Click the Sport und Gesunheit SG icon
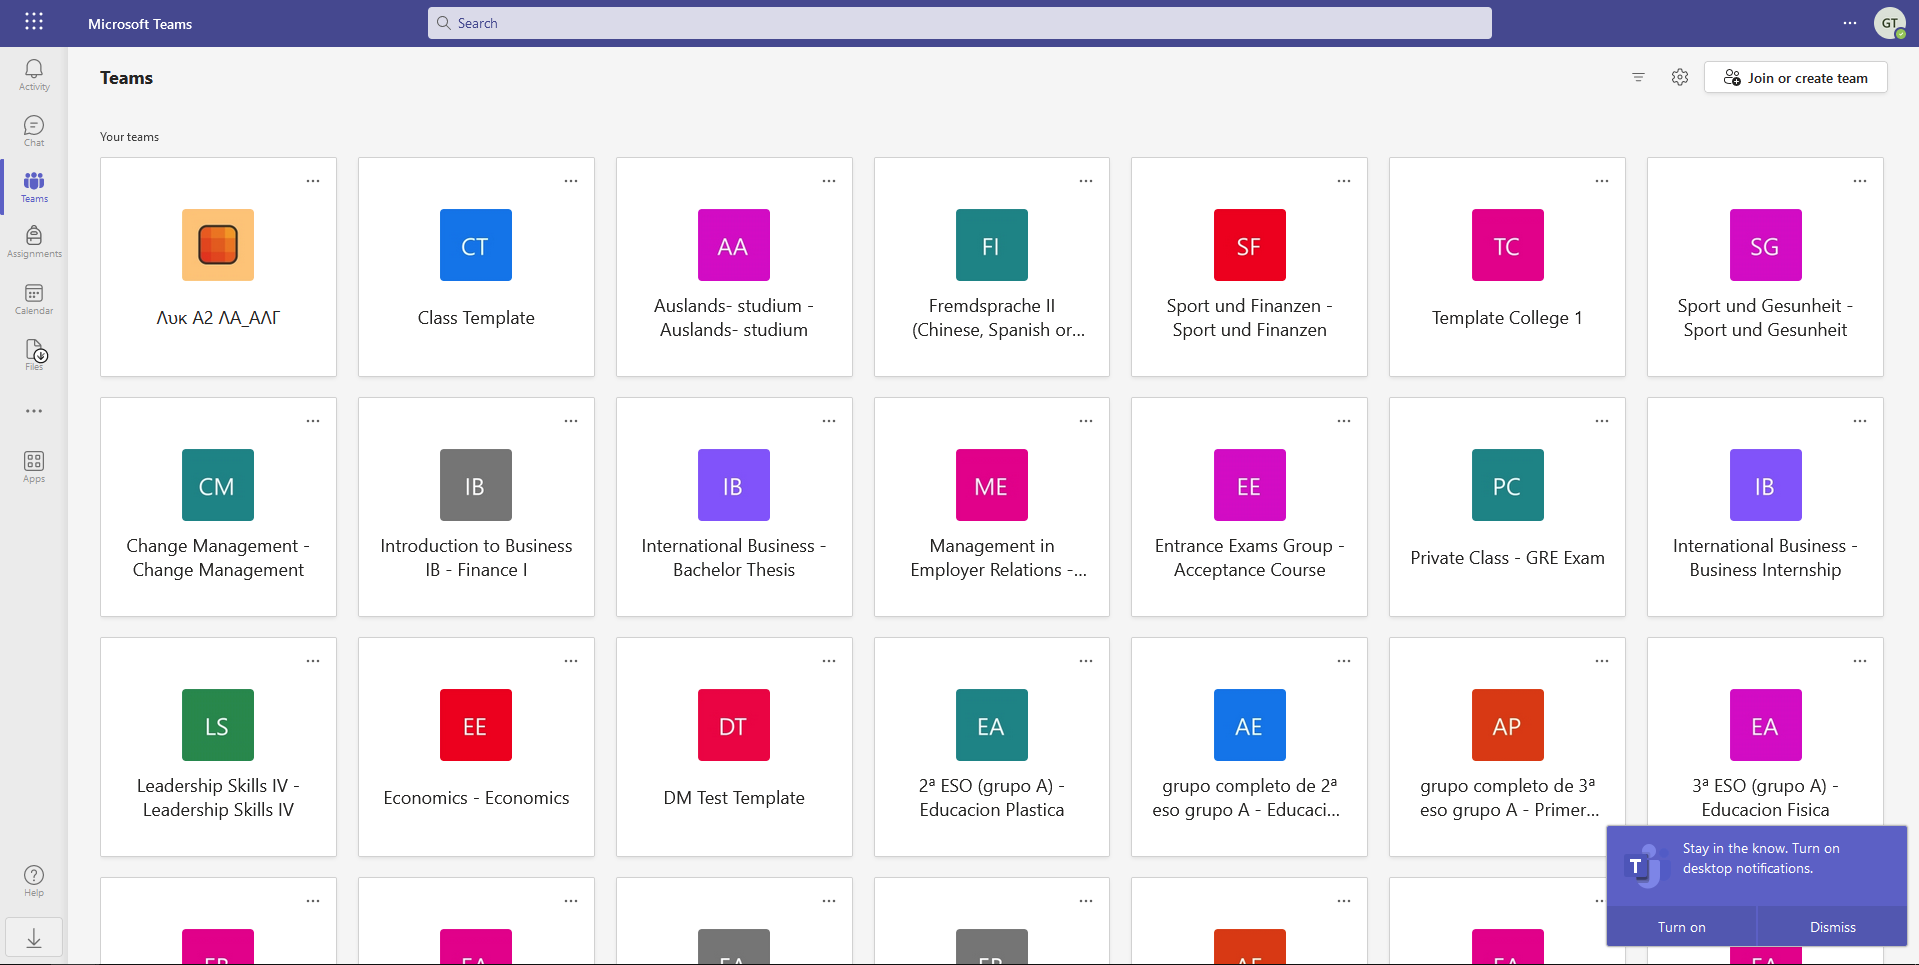The width and height of the screenshot is (1919, 965). (1766, 245)
